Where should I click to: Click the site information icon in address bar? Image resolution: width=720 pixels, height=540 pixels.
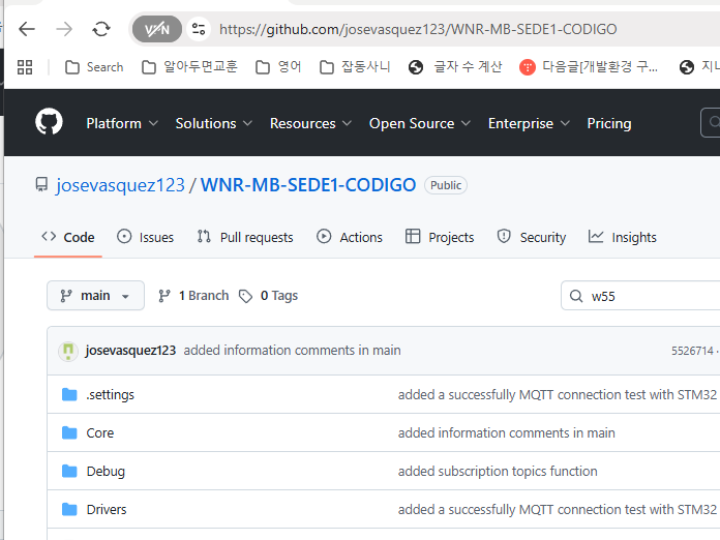(x=198, y=29)
